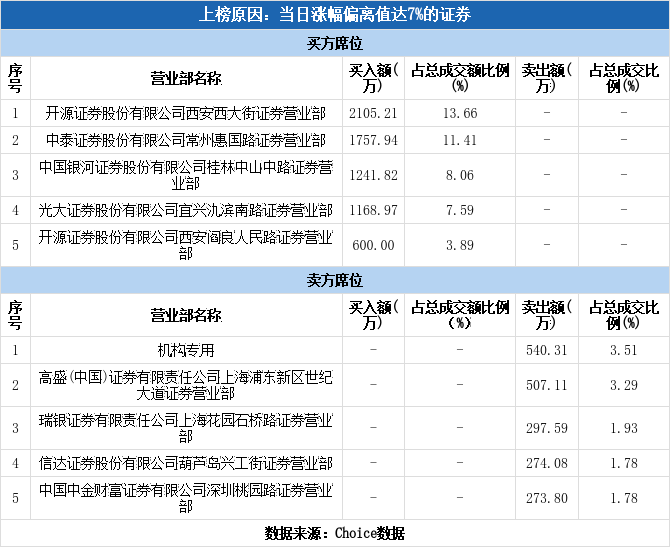This screenshot has height=547, width=670.
Task: Click sell percentage 3.51
Action: (624, 350)
